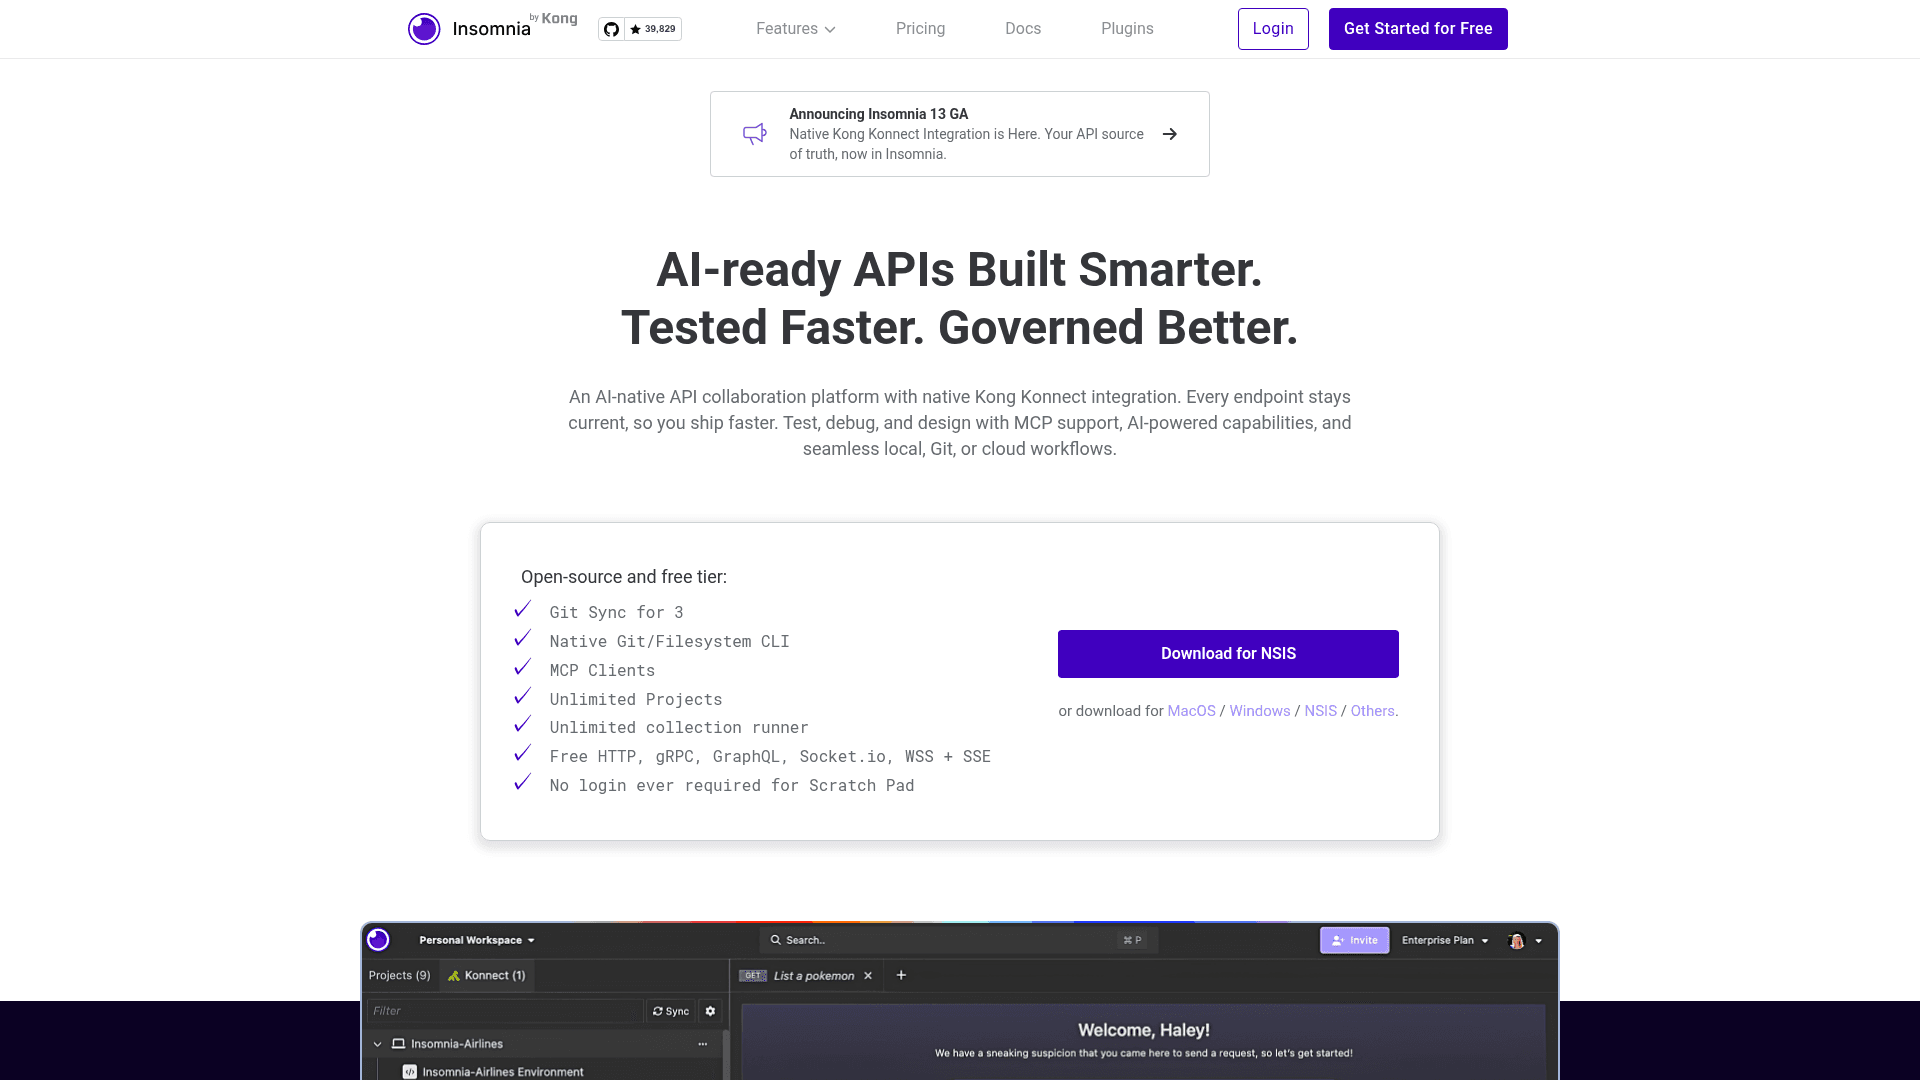Screen dimensions: 1920x1080
Task: Click the Download for NSIS button
Action: coord(1228,654)
